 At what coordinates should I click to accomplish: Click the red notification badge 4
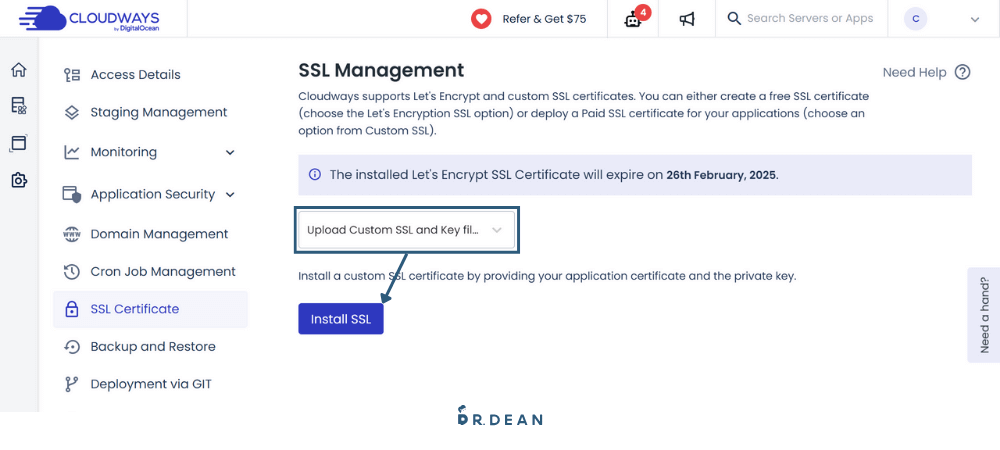coord(643,12)
